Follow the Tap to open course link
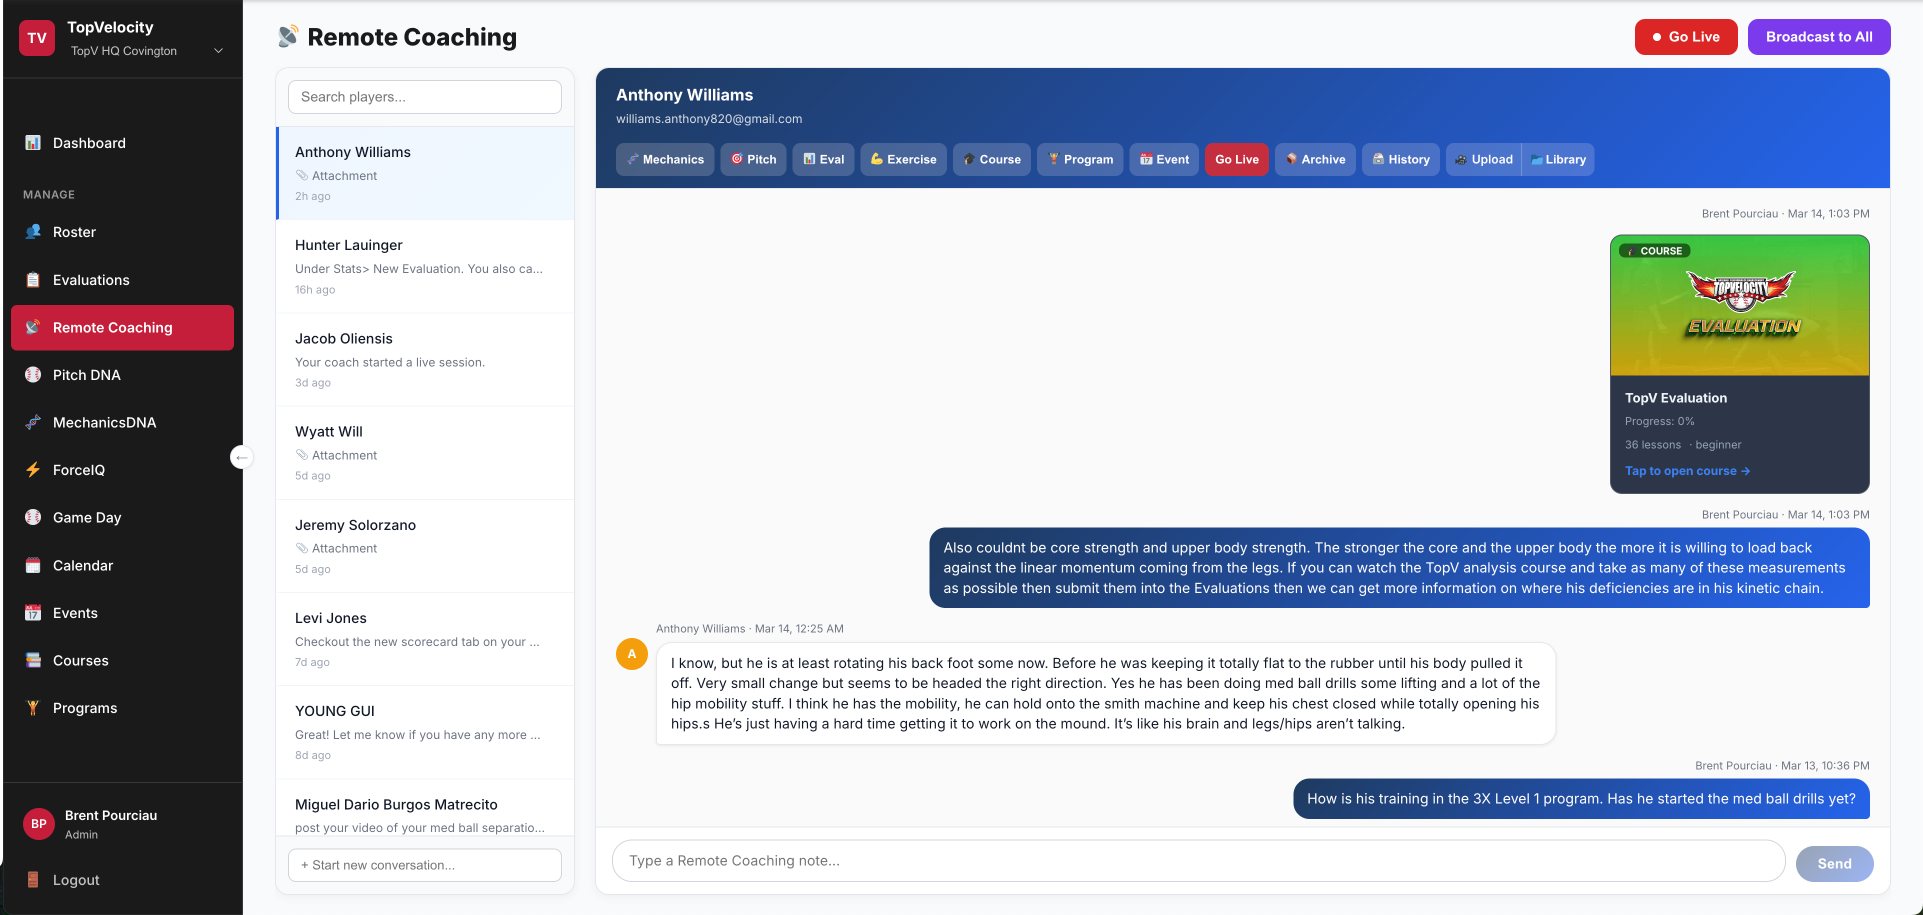Screen dimensions: 1923x915 [x=1686, y=471]
